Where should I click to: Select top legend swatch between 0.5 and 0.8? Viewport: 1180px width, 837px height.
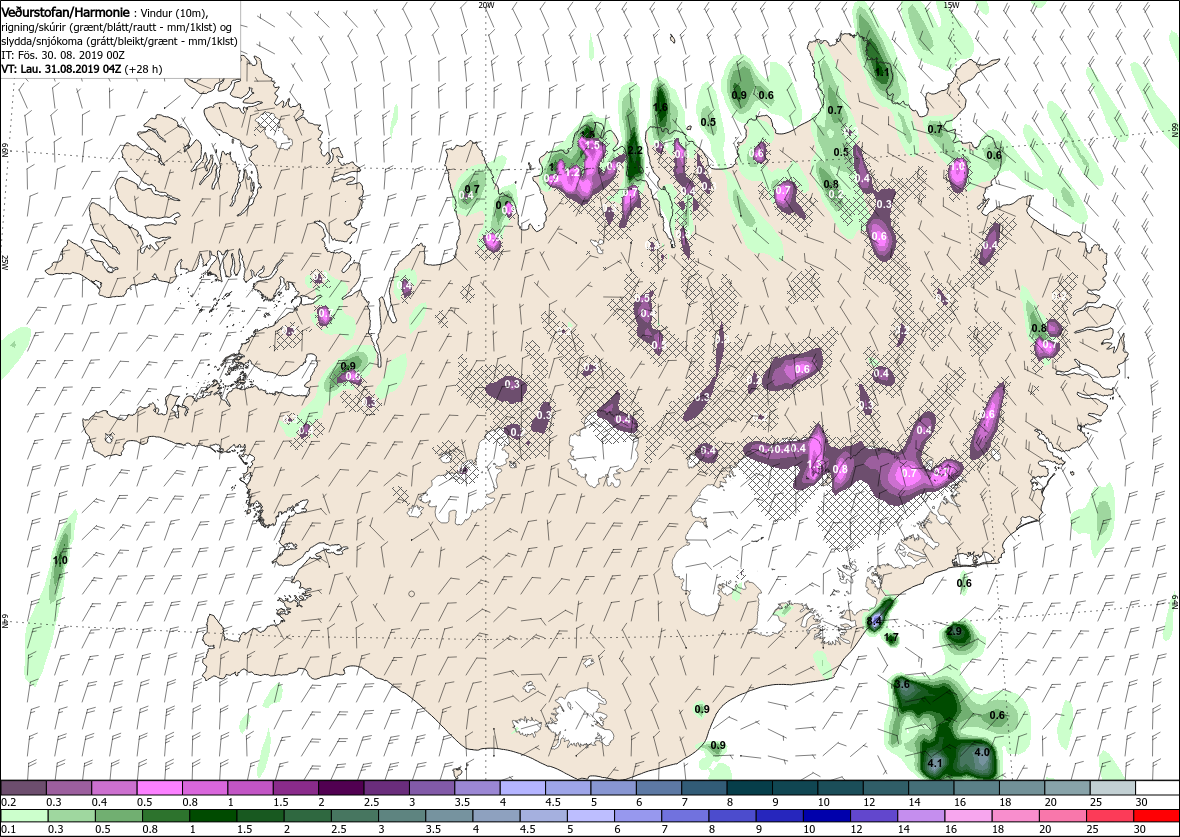160,787
